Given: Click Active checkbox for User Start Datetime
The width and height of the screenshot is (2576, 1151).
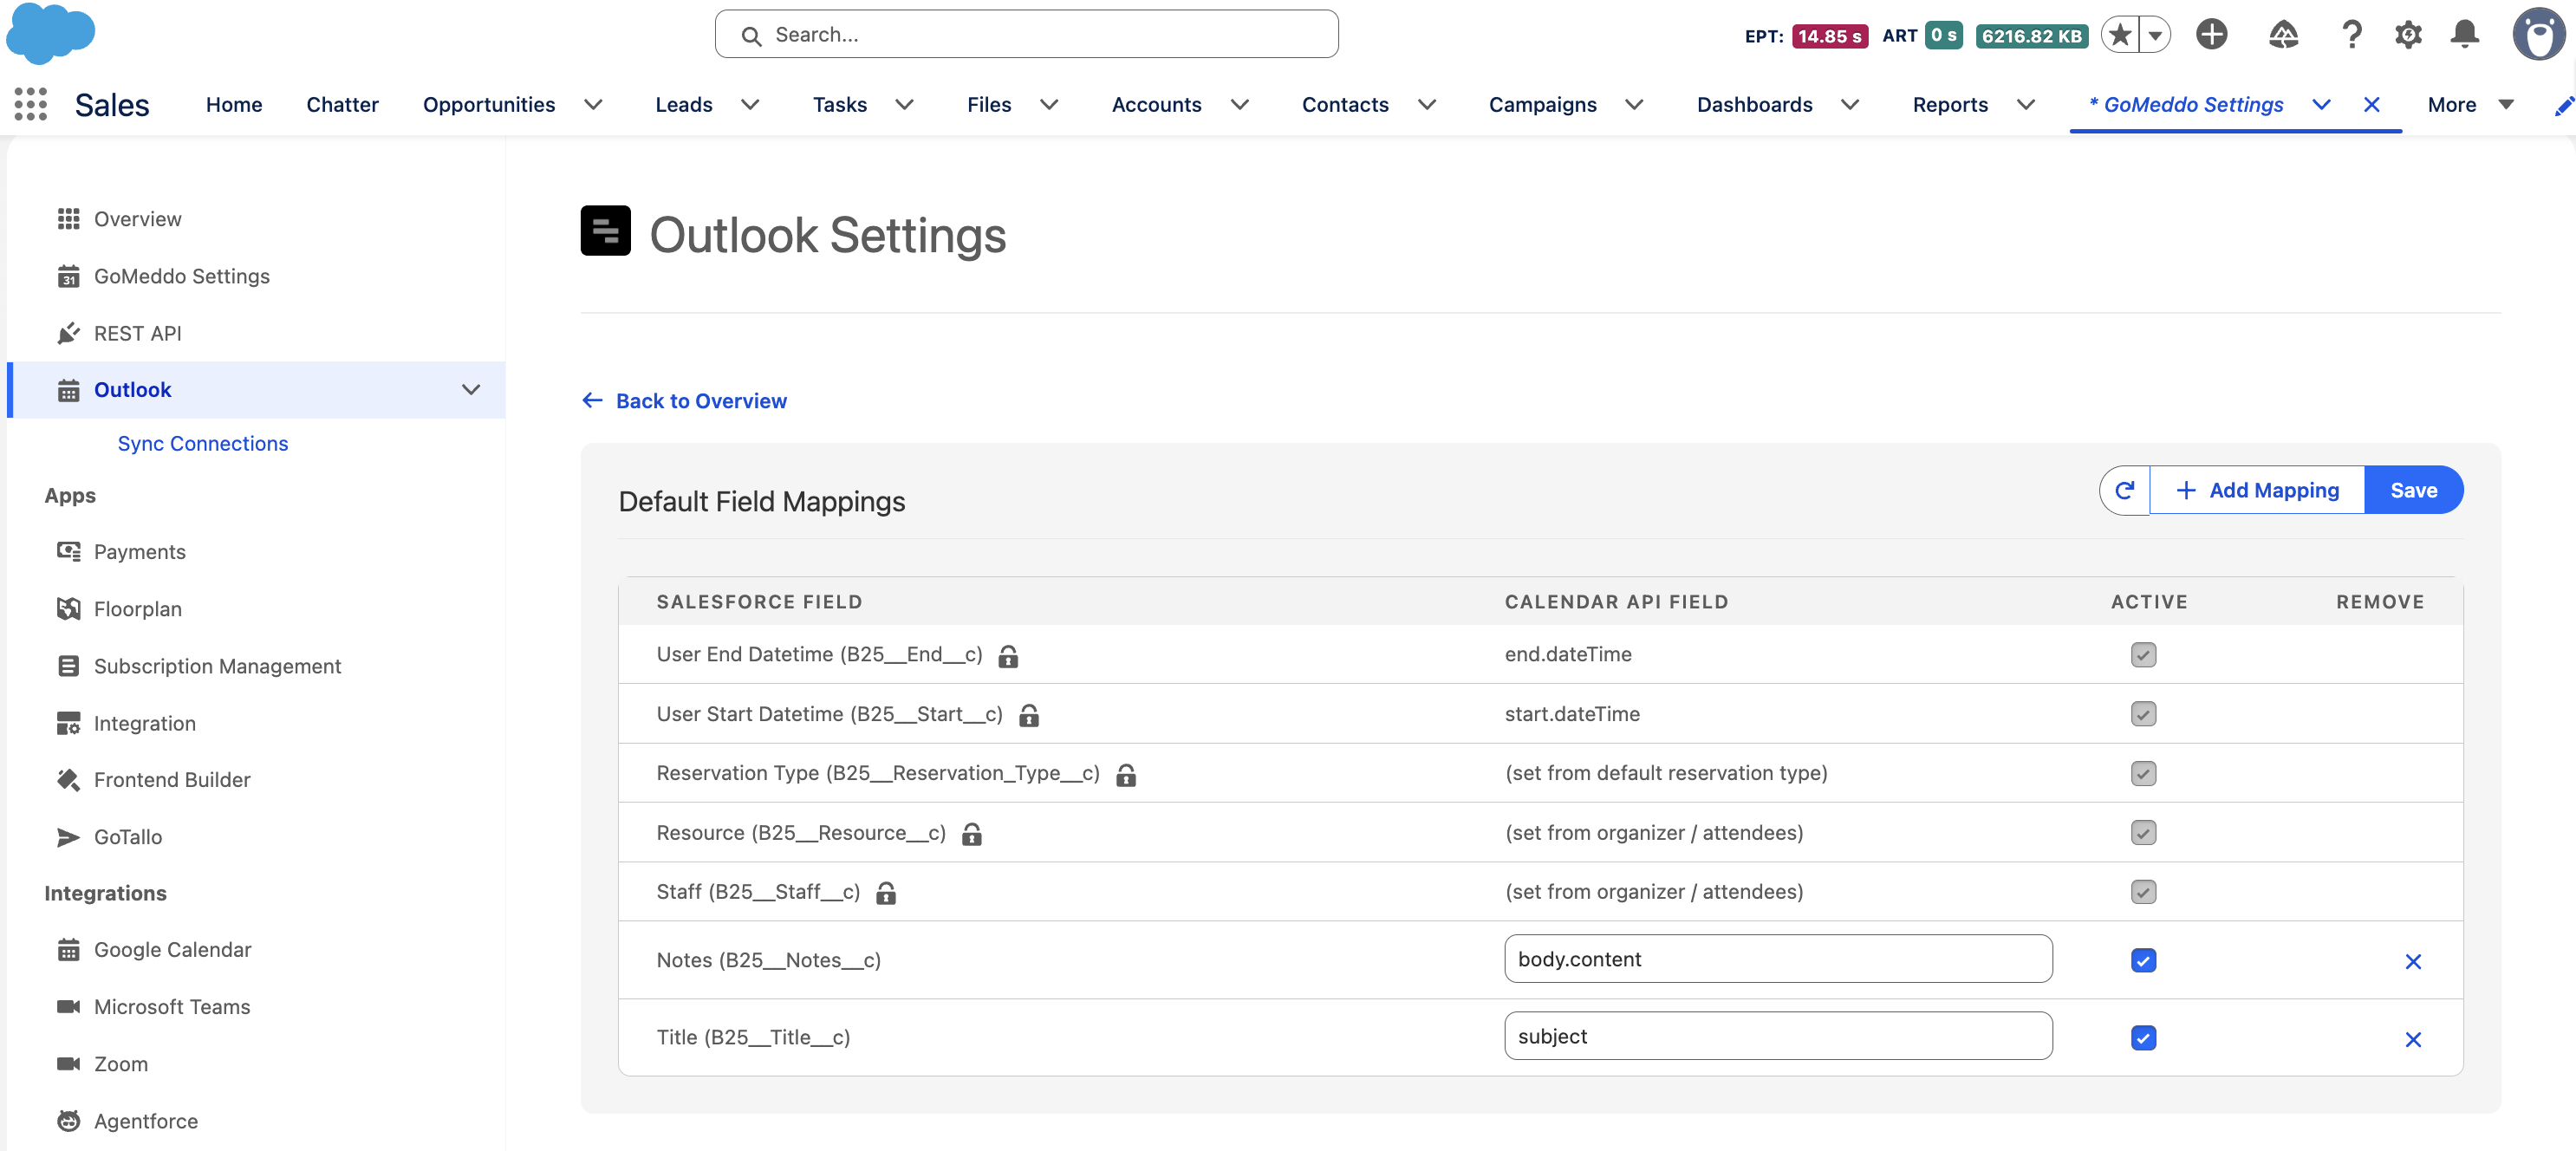Looking at the screenshot, I should pyautogui.click(x=2143, y=714).
